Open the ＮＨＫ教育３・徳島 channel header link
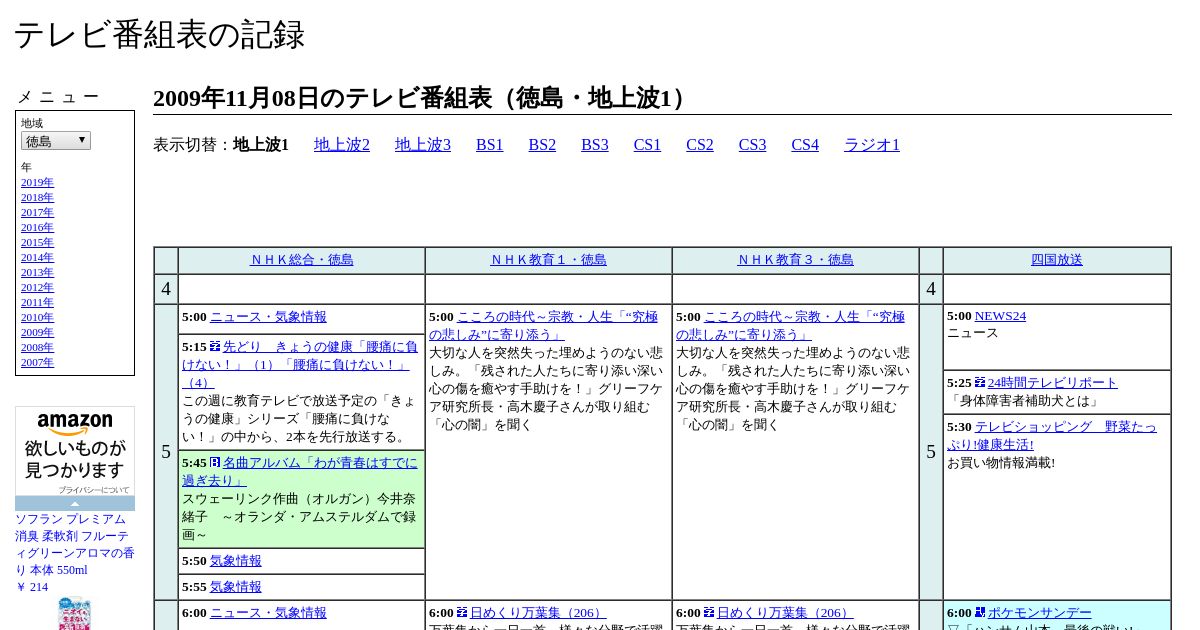 pos(796,260)
